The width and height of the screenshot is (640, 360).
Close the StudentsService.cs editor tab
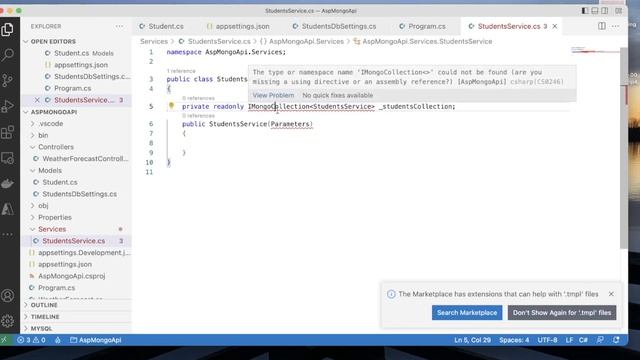click(x=555, y=26)
